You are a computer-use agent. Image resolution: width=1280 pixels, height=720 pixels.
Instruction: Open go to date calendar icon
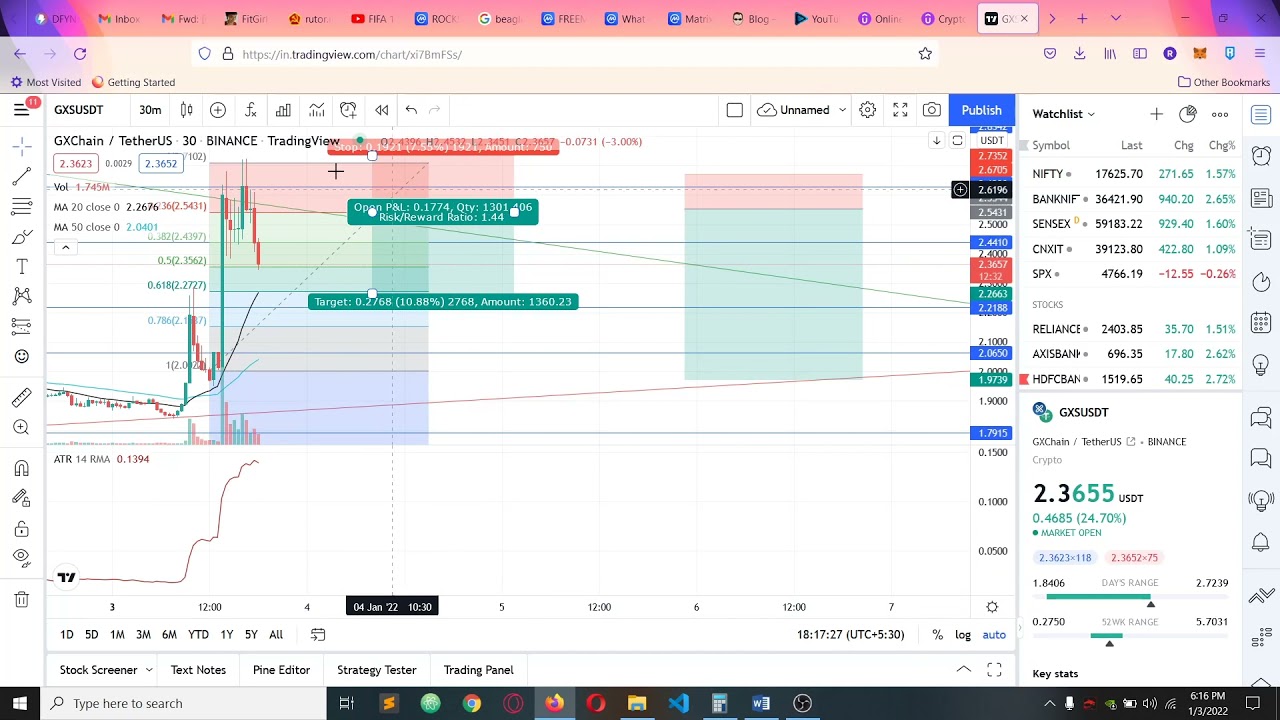click(318, 635)
